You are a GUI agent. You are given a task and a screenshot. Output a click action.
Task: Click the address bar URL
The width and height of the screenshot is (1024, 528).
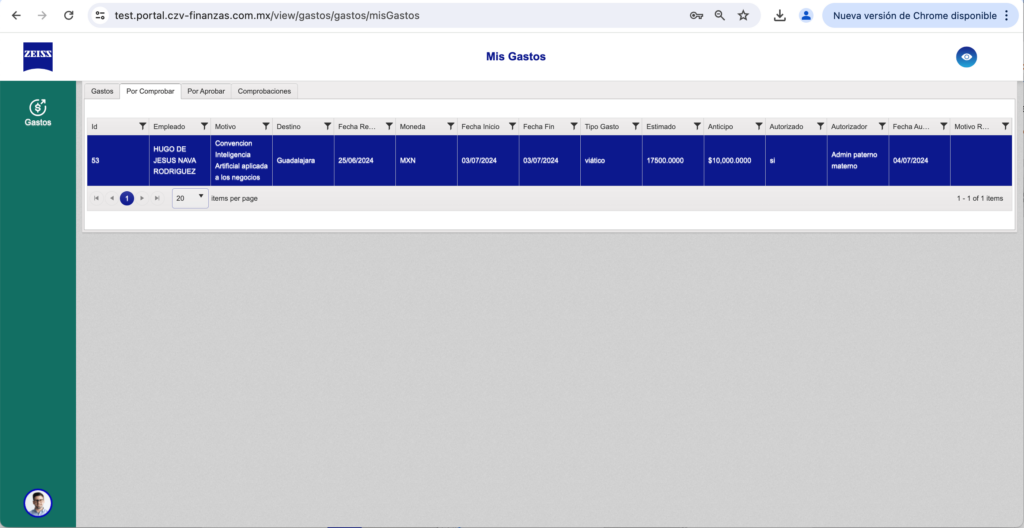pos(266,15)
